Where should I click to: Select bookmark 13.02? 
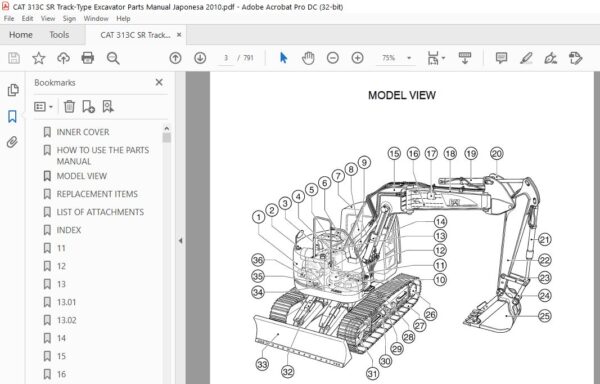(x=66, y=320)
